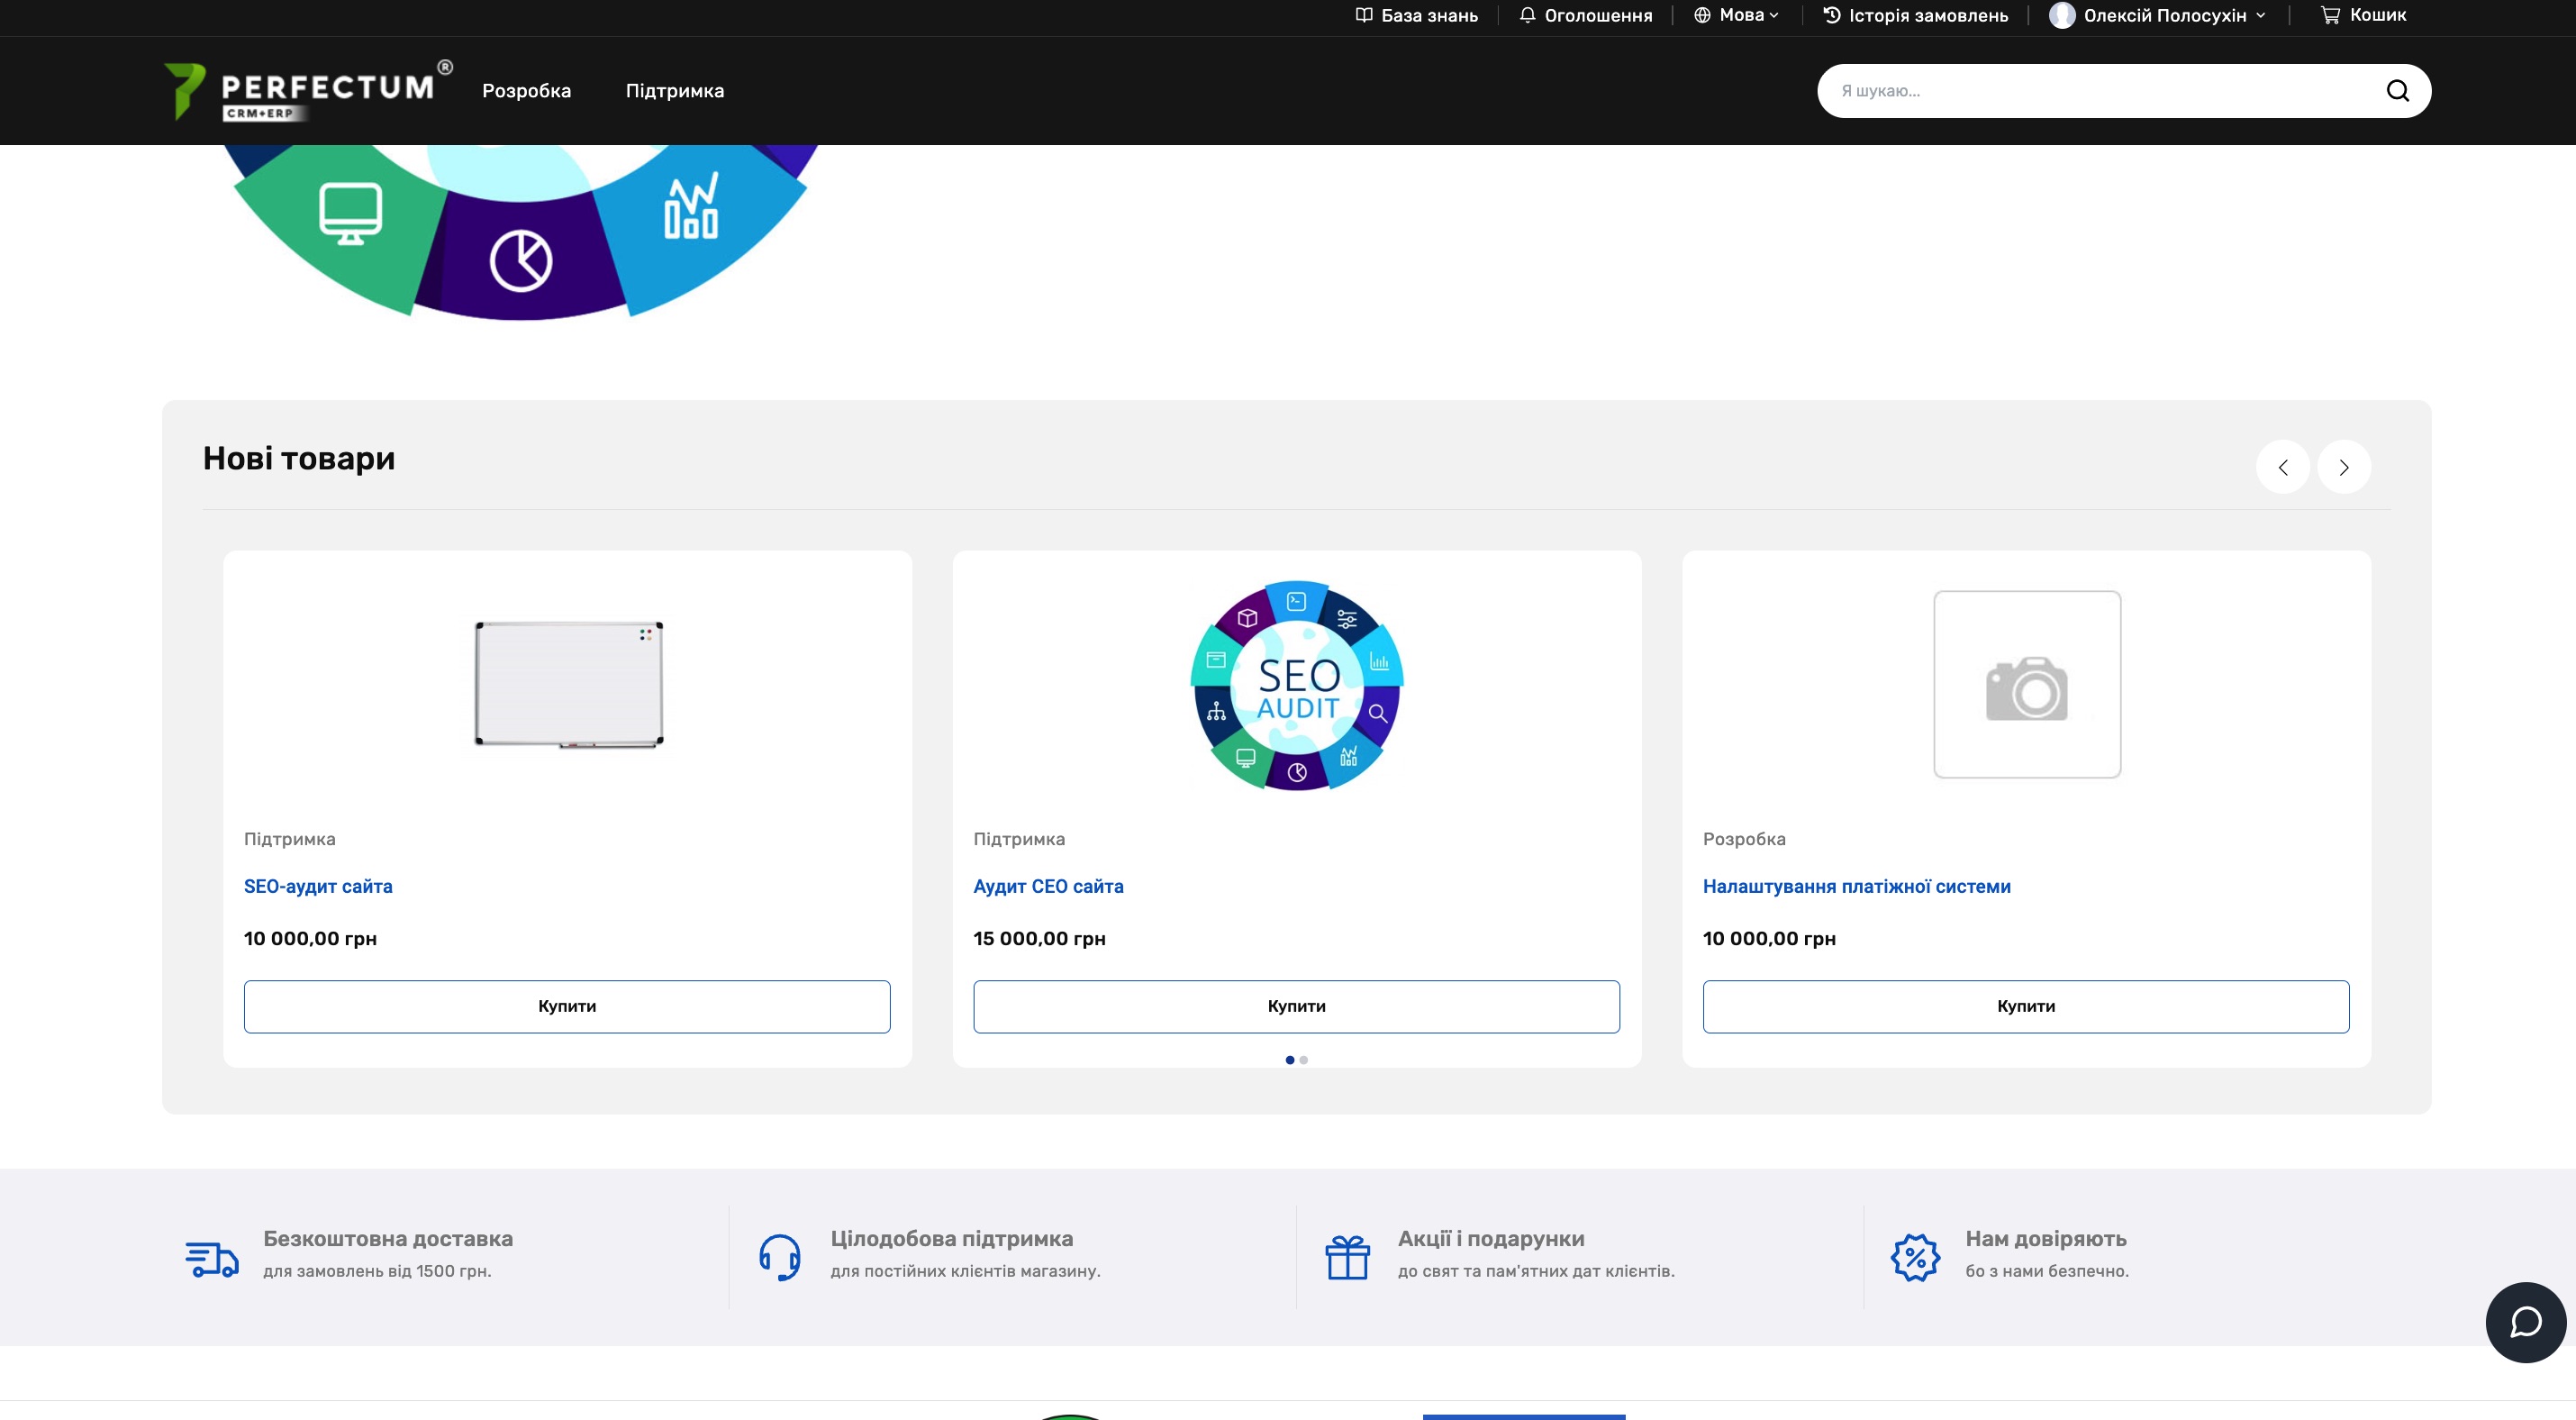The height and width of the screenshot is (1420, 2576).
Task: Click Розробка category on third product card
Action: click(1744, 839)
